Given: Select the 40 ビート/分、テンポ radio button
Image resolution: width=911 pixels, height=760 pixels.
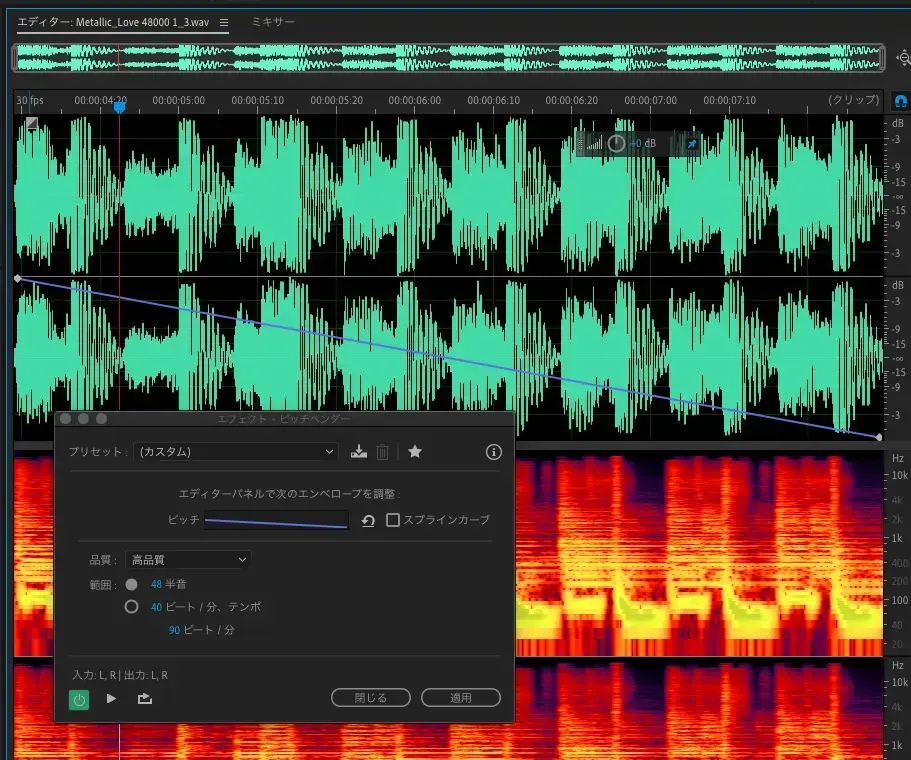Looking at the screenshot, I should (x=131, y=607).
